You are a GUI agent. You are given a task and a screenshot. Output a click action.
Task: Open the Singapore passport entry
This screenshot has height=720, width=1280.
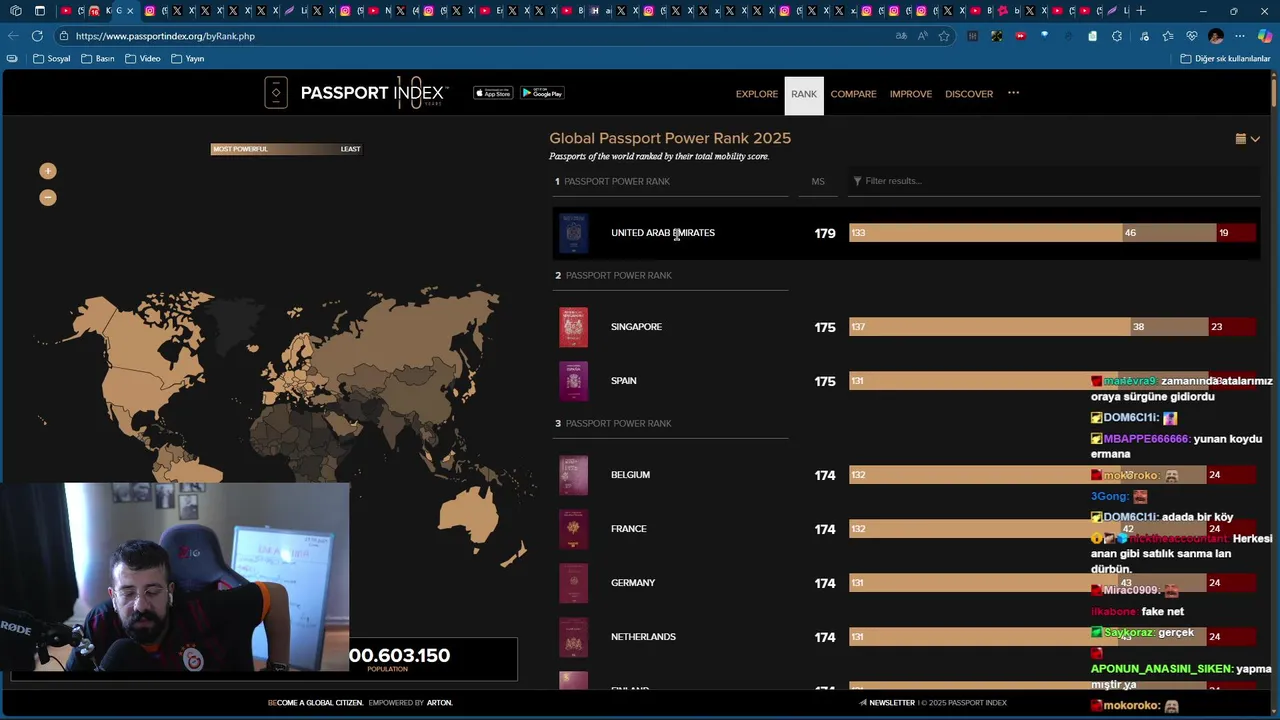(636, 327)
